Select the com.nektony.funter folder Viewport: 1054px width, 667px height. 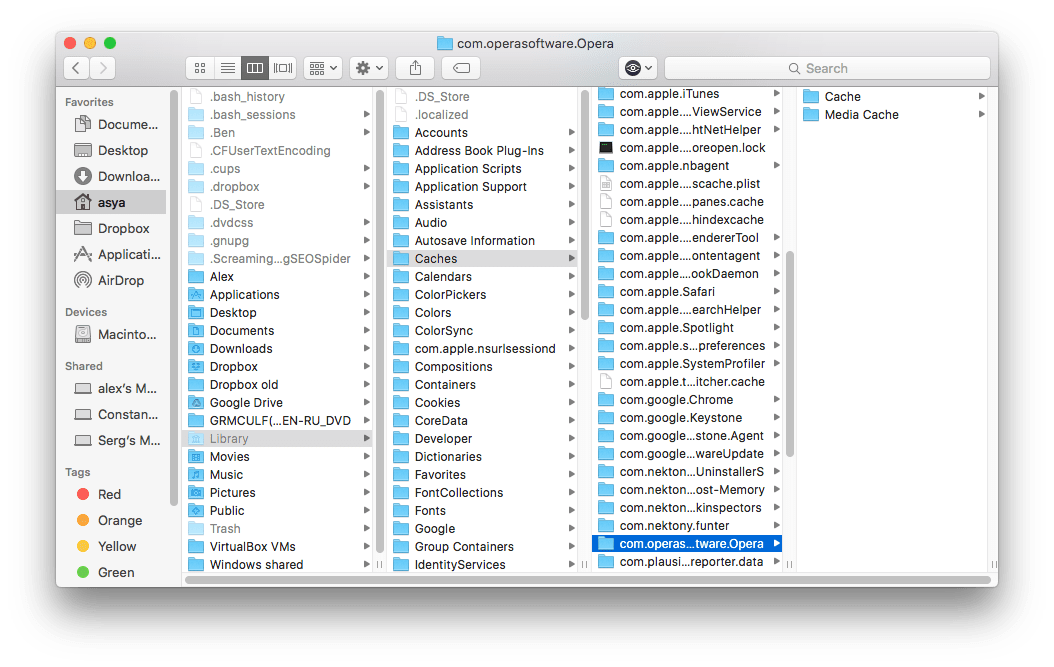[687, 526]
